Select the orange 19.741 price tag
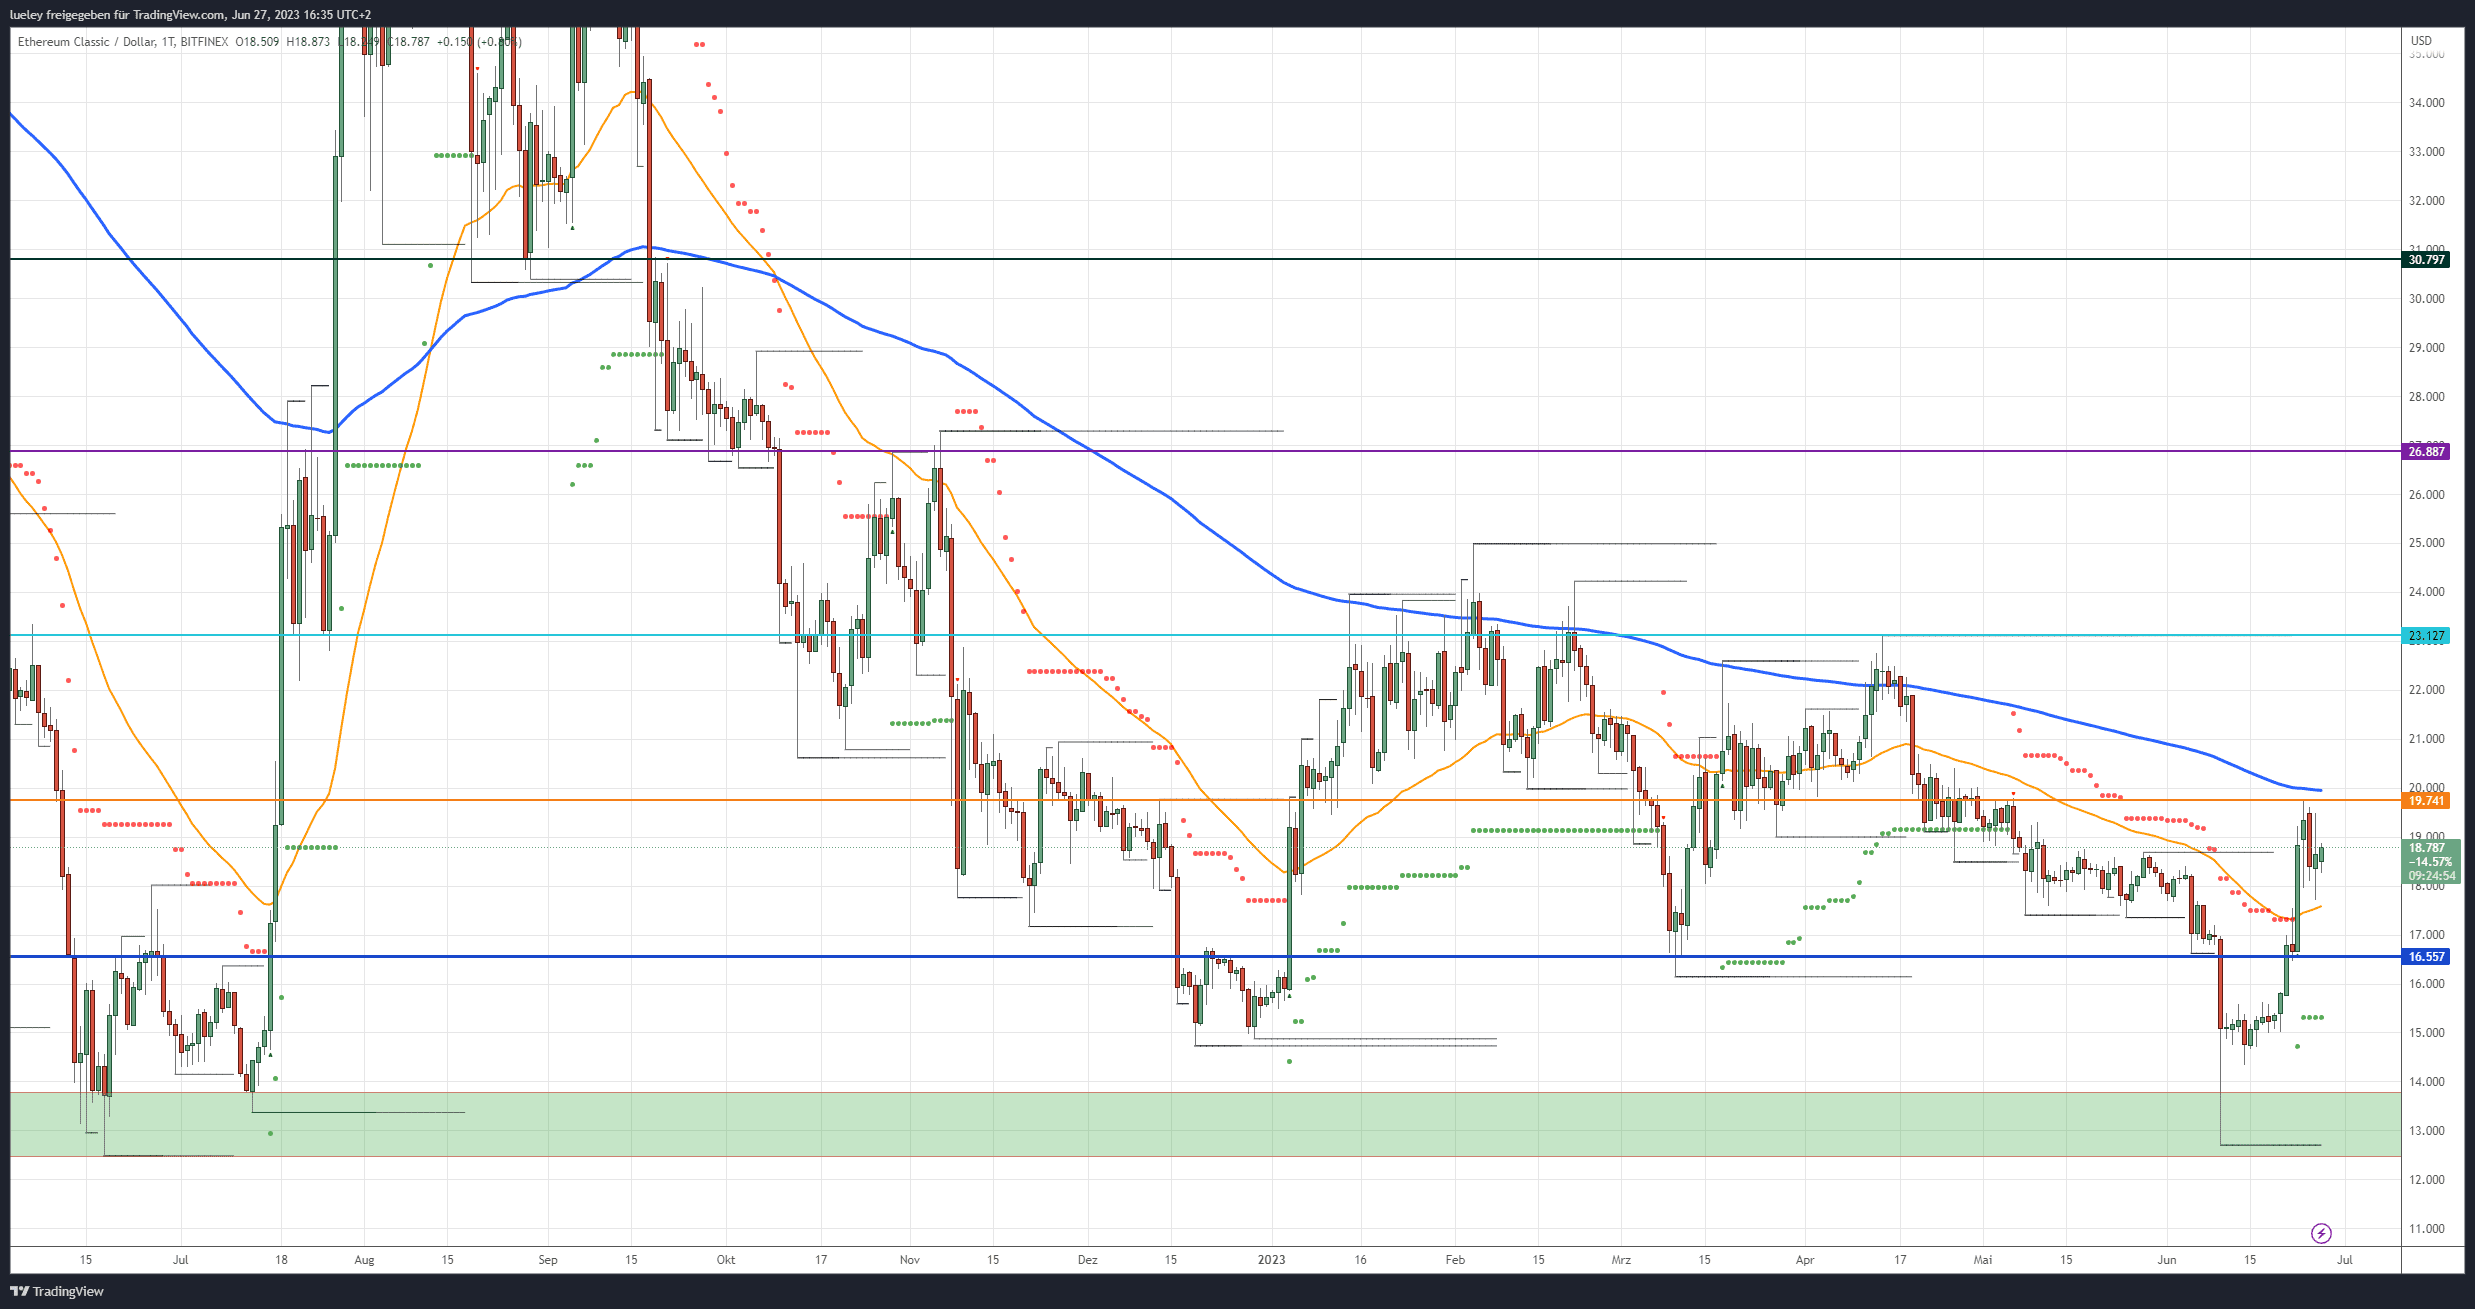2475x1309 pixels. point(2426,801)
